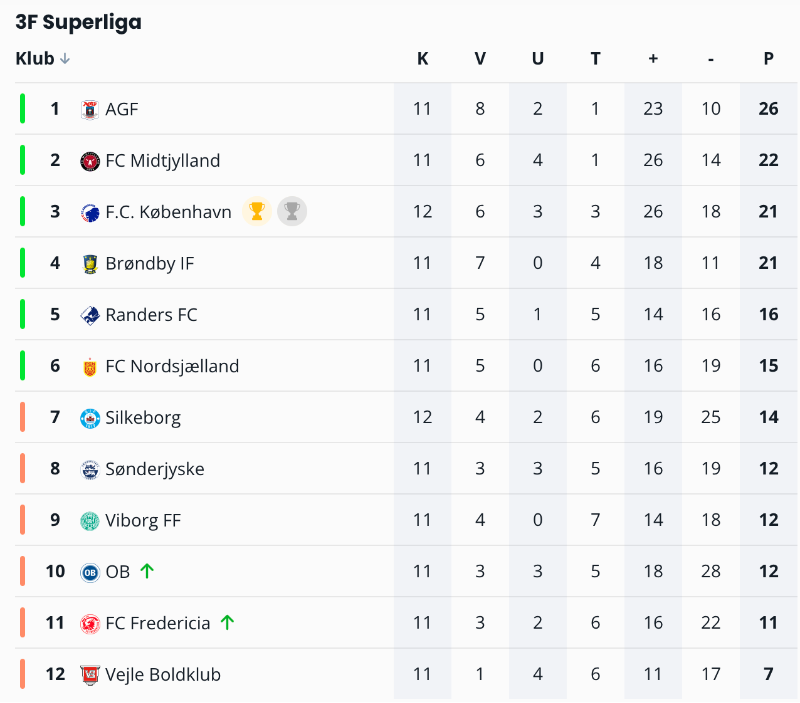Click the Randers FC crest icon
The height and width of the screenshot is (703, 800).
(x=90, y=315)
